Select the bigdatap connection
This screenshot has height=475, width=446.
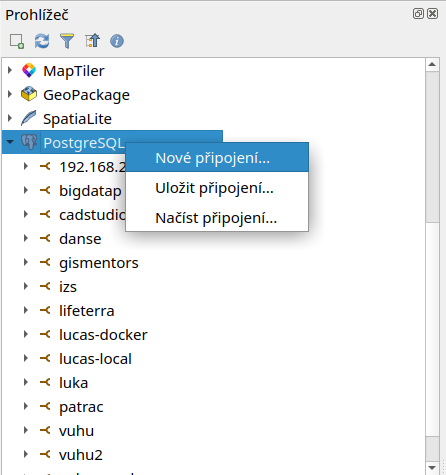(90, 191)
